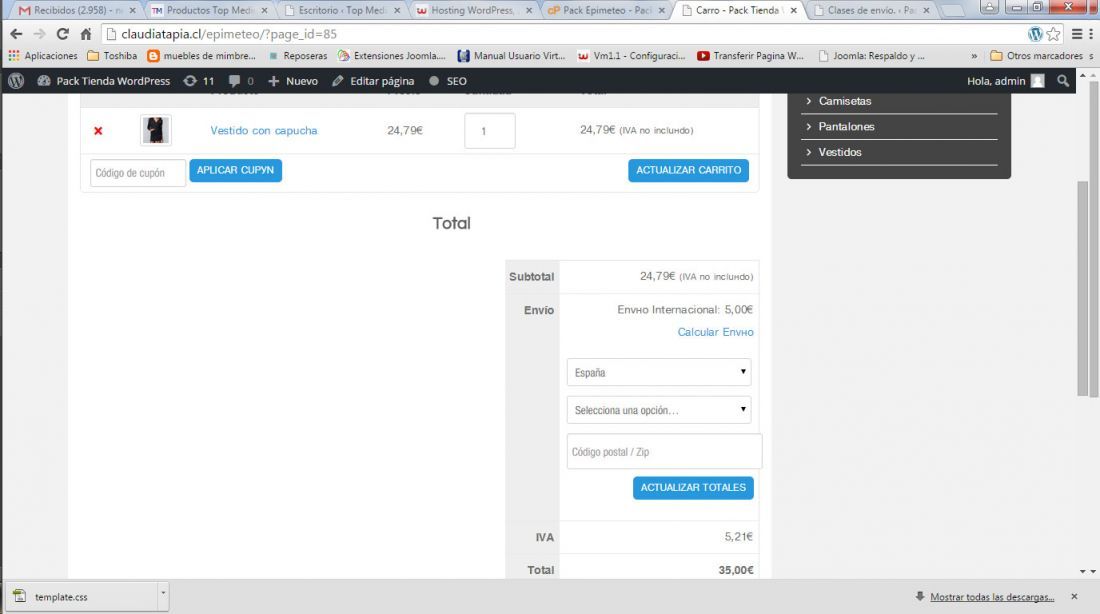The image size is (1100, 614).
Task: Open the template.css download options arrow
Action: click(163, 596)
